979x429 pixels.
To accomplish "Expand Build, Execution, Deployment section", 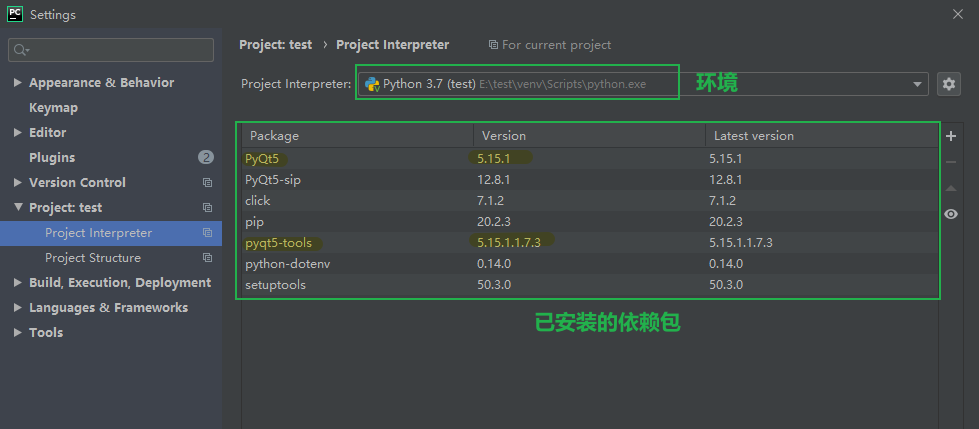I will pyautogui.click(x=17, y=282).
